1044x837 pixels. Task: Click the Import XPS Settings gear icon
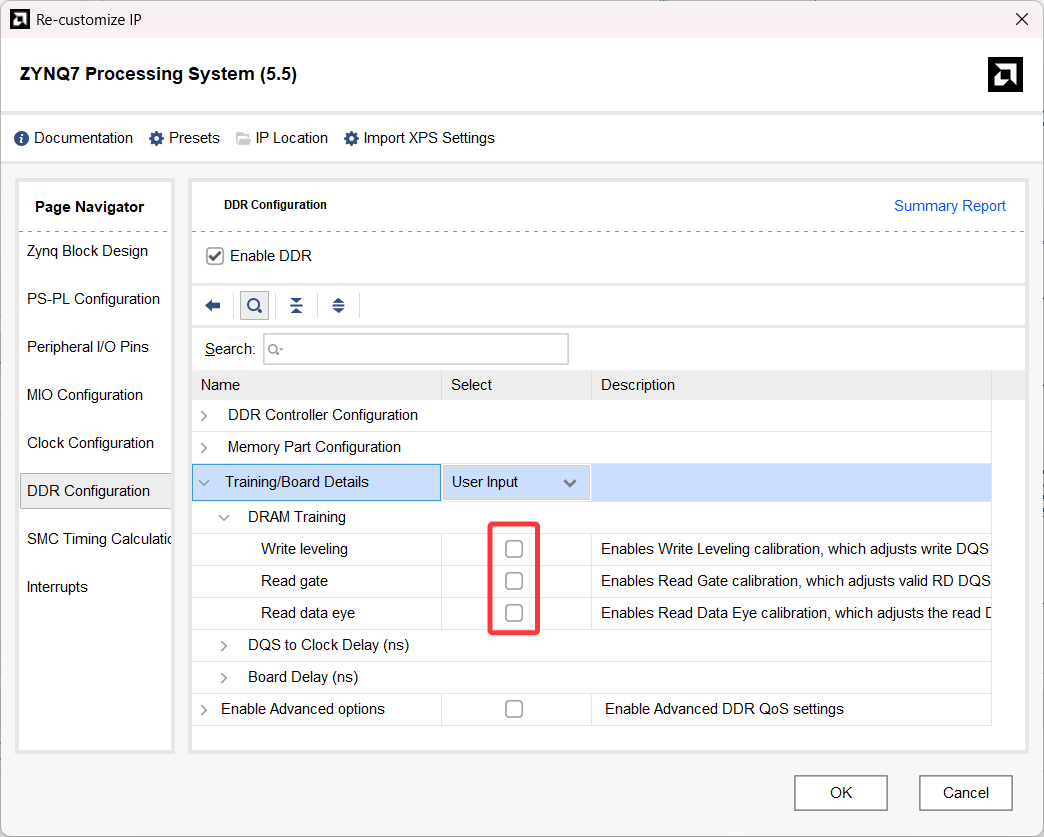(x=351, y=139)
